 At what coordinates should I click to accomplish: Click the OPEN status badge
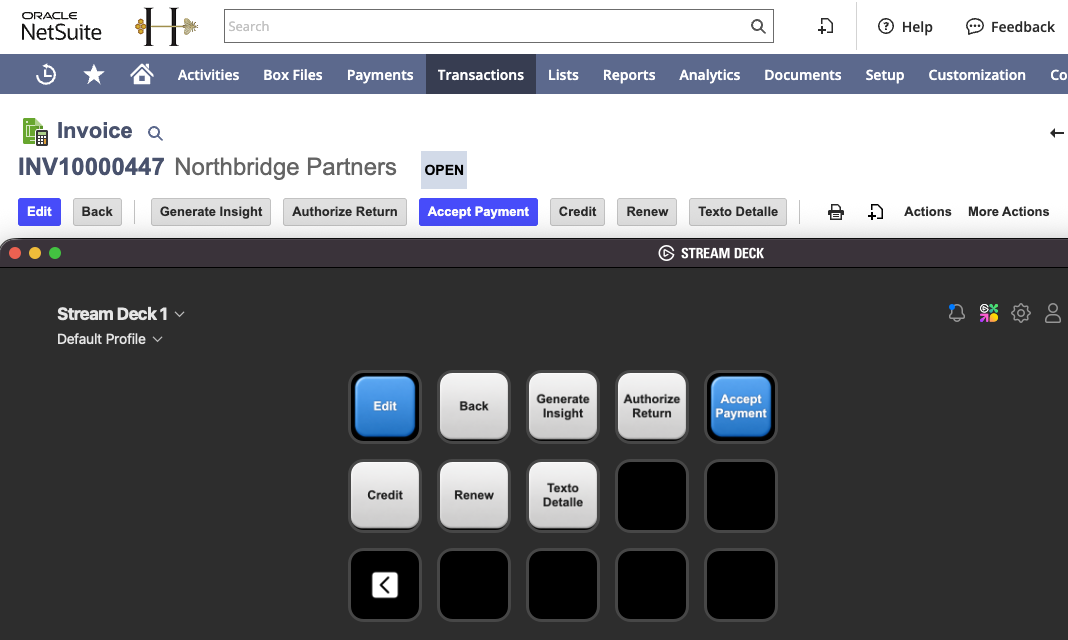pyautogui.click(x=444, y=170)
